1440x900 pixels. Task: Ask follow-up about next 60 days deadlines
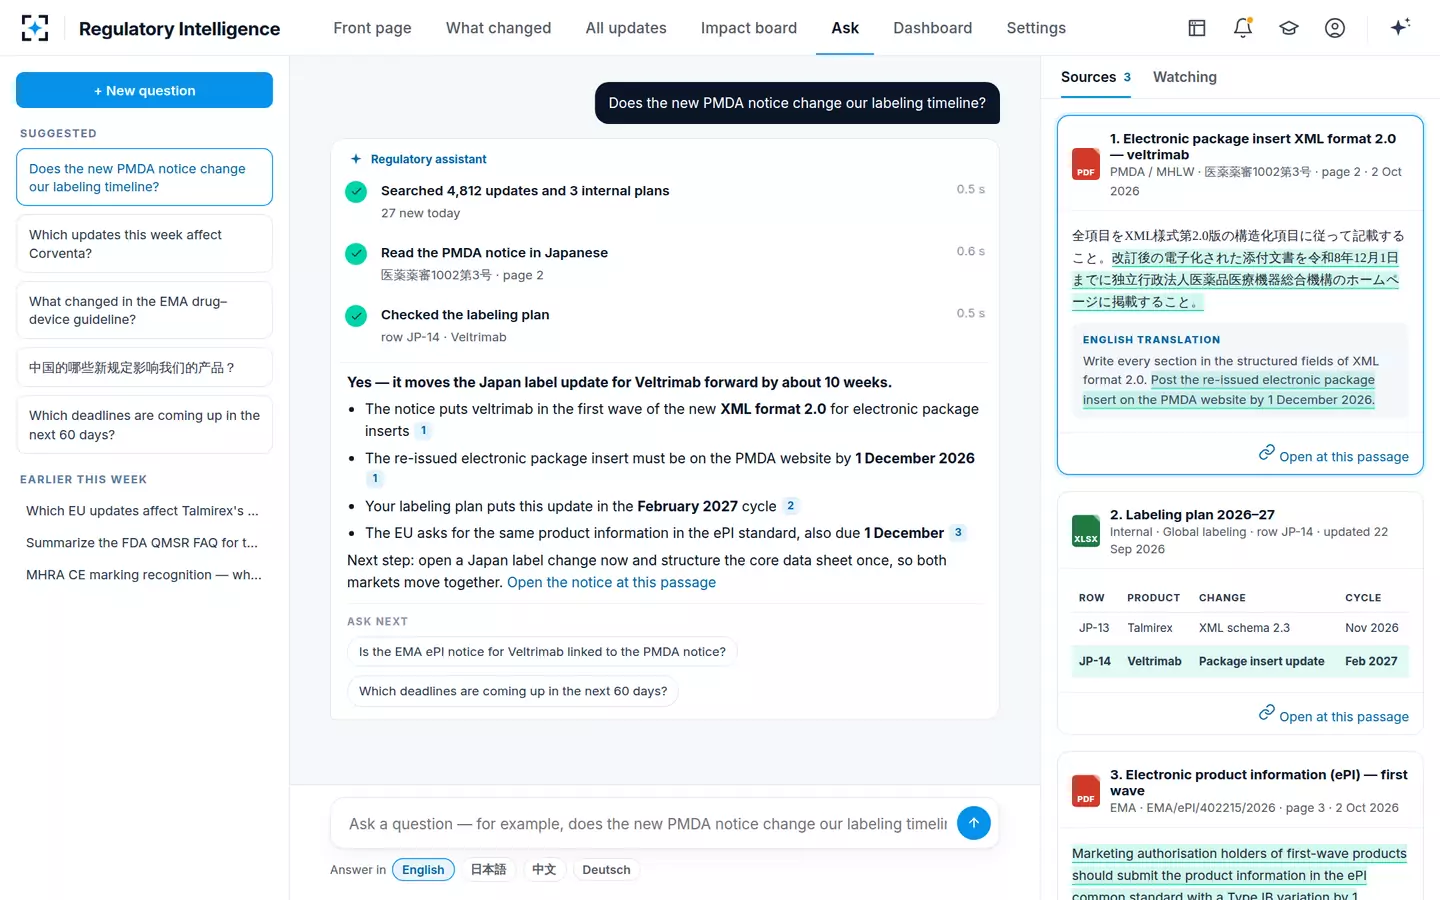513,691
